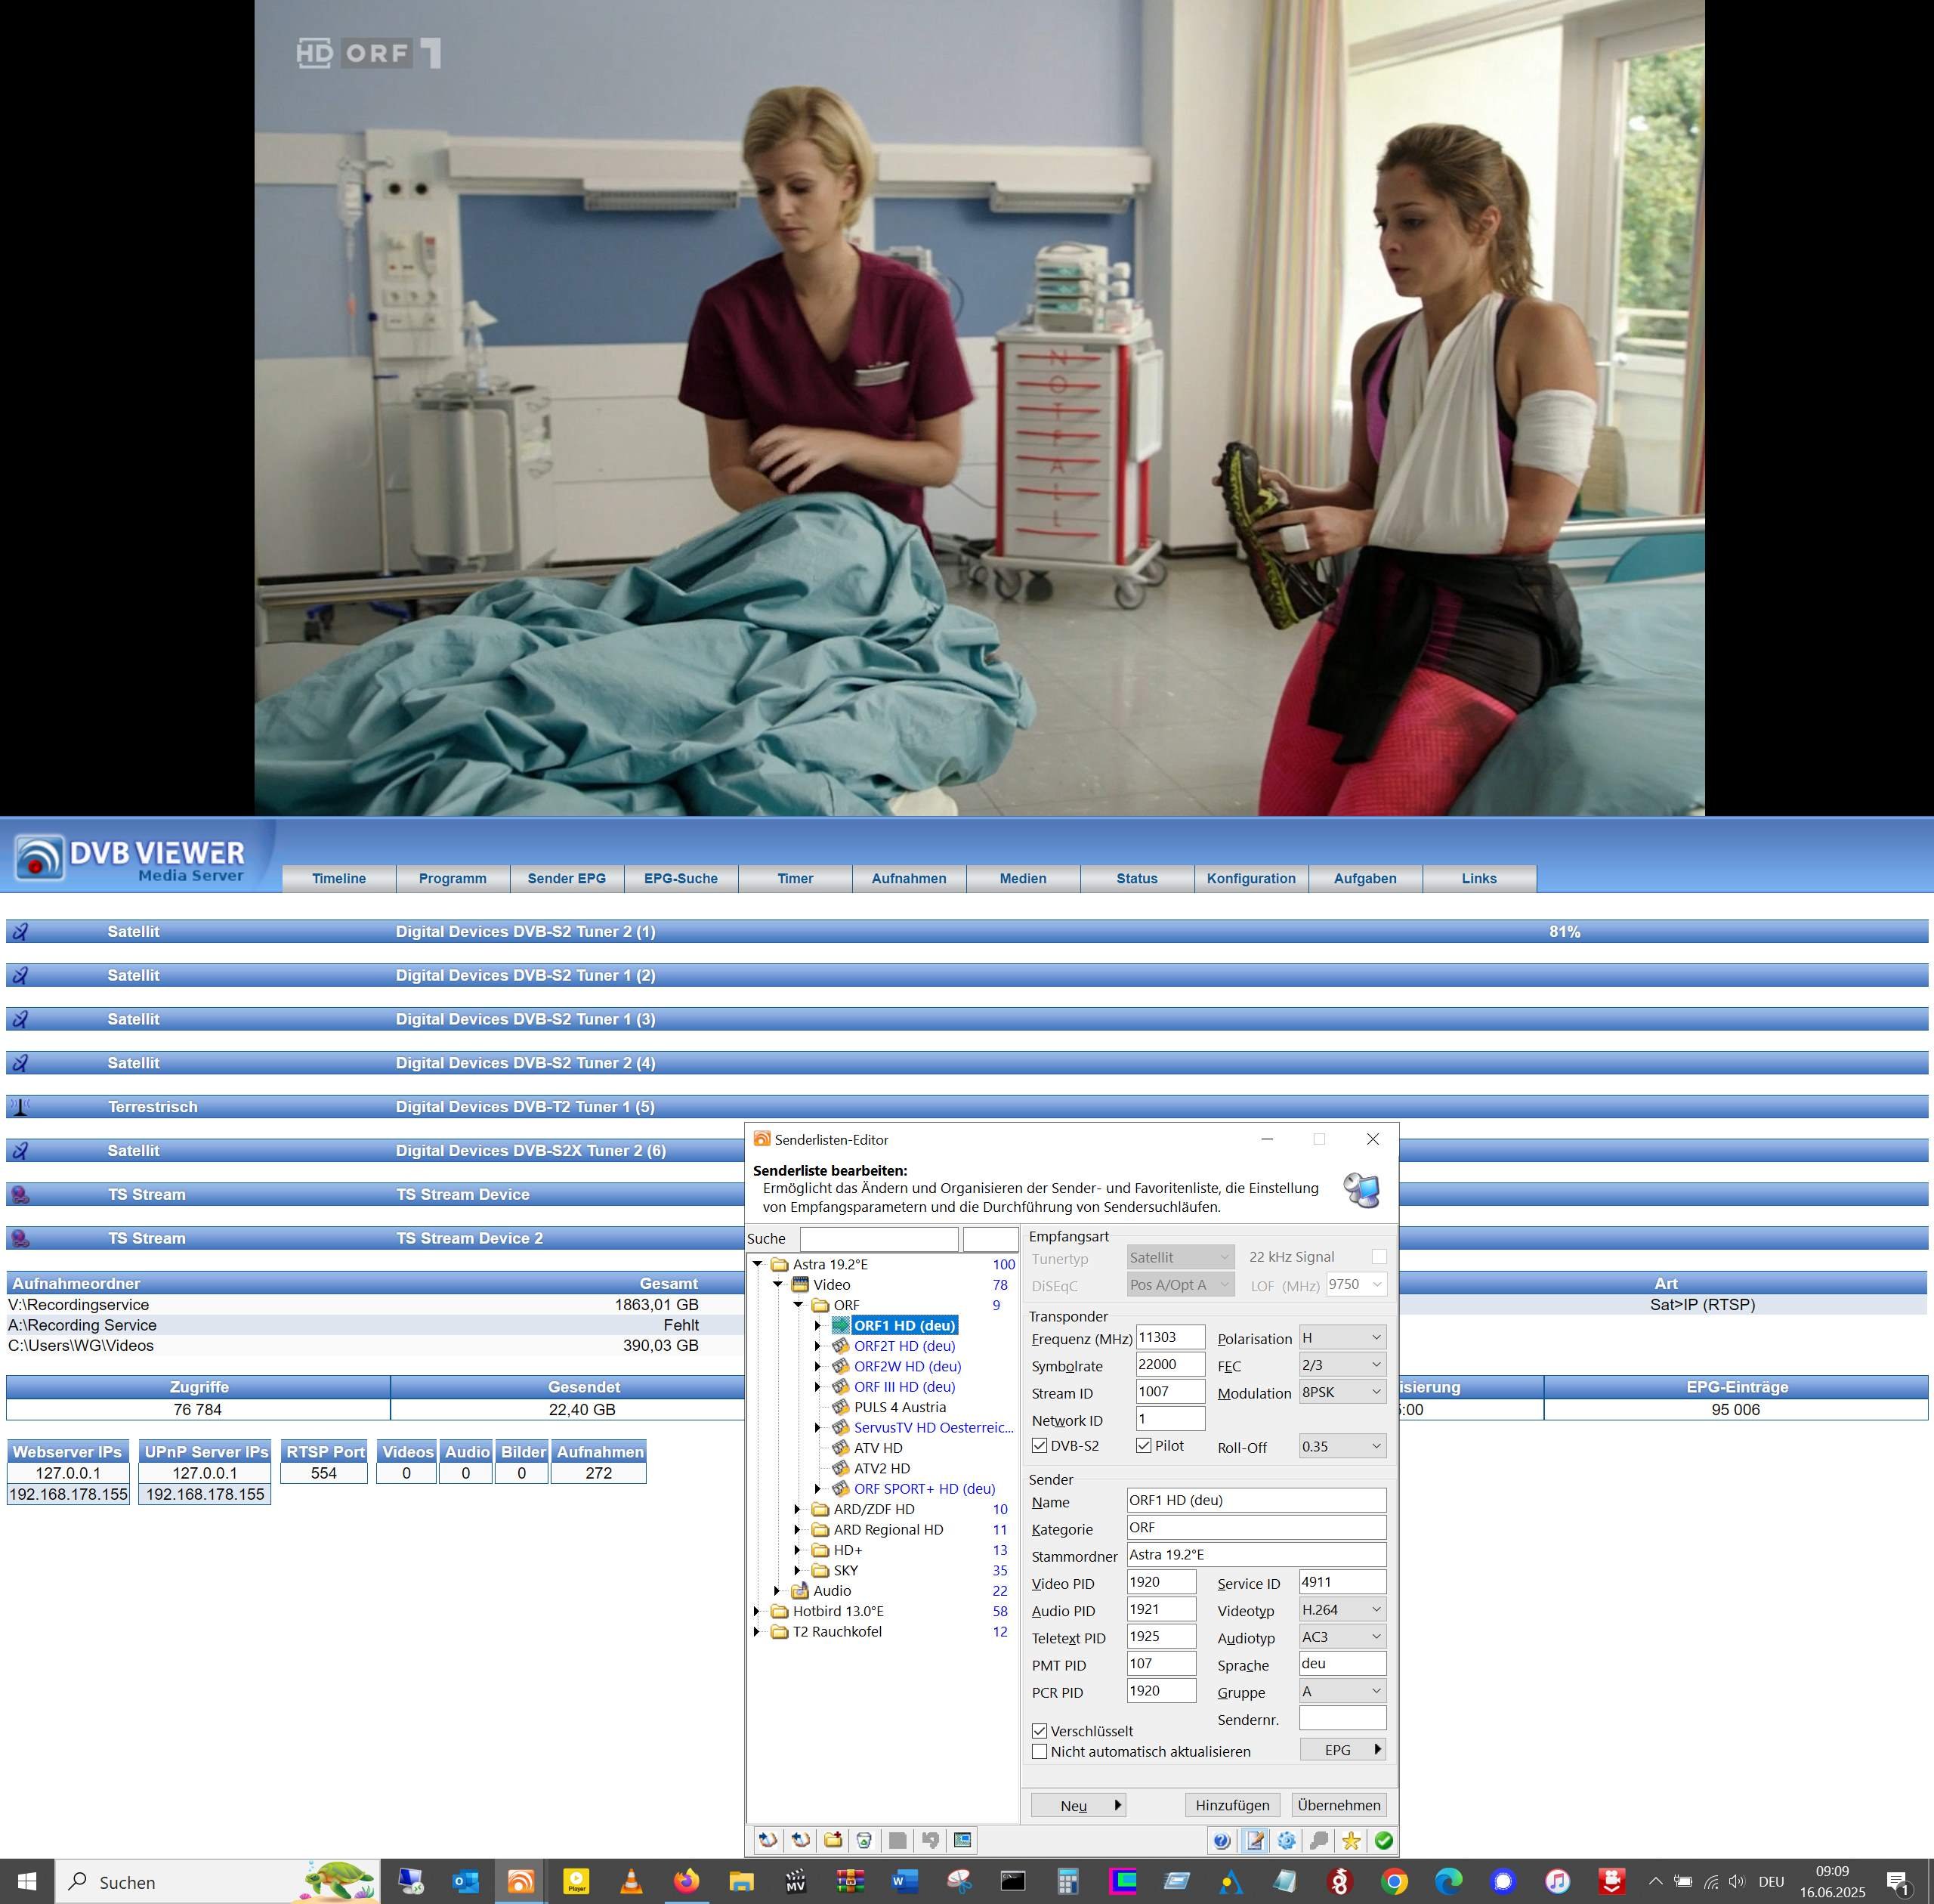This screenshot has height=1904, width=1934.
Task: Toggle the Pilot checkbox
Action: (x=1144, y=1446)
